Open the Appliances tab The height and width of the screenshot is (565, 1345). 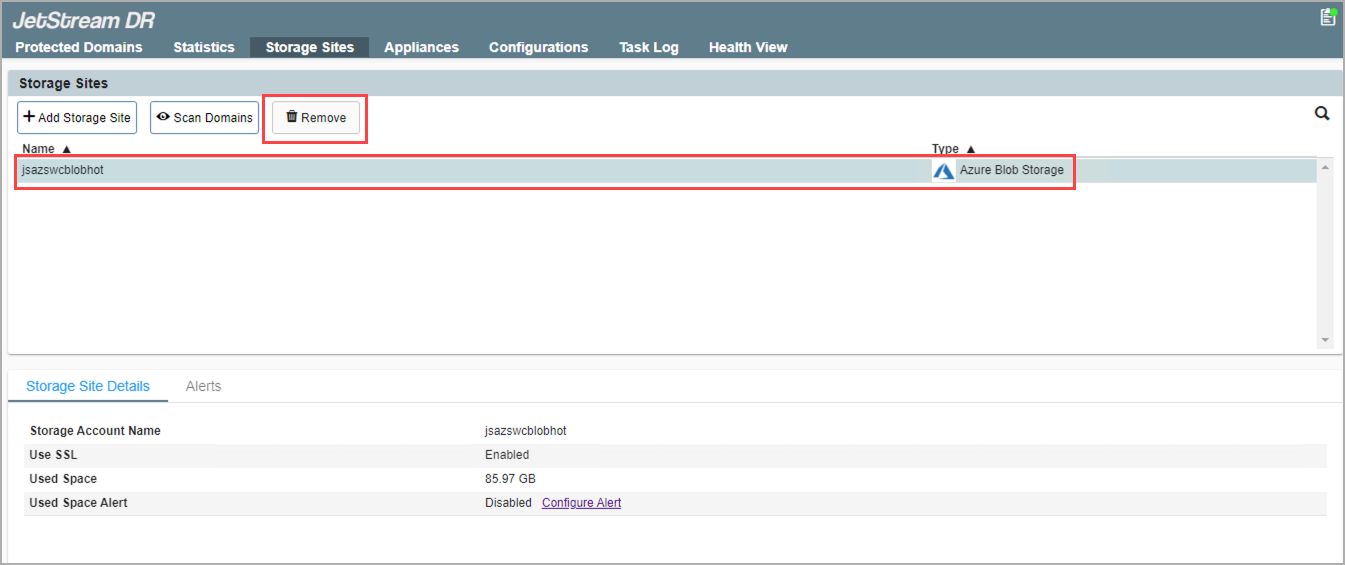[421, 47]
